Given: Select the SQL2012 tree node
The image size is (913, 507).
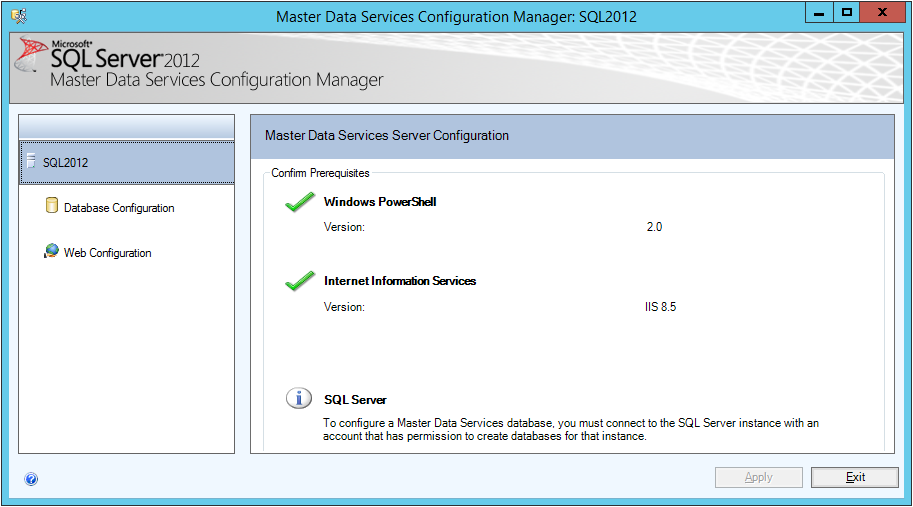Looking at the screenshot, I should point(127,162).
